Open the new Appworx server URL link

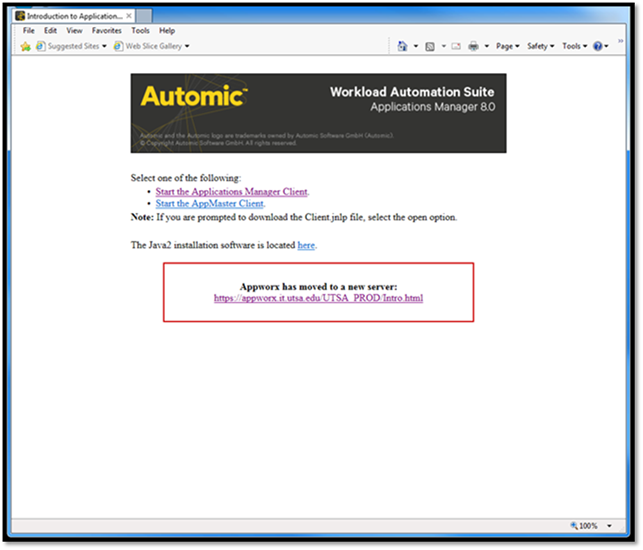[318, 298]
